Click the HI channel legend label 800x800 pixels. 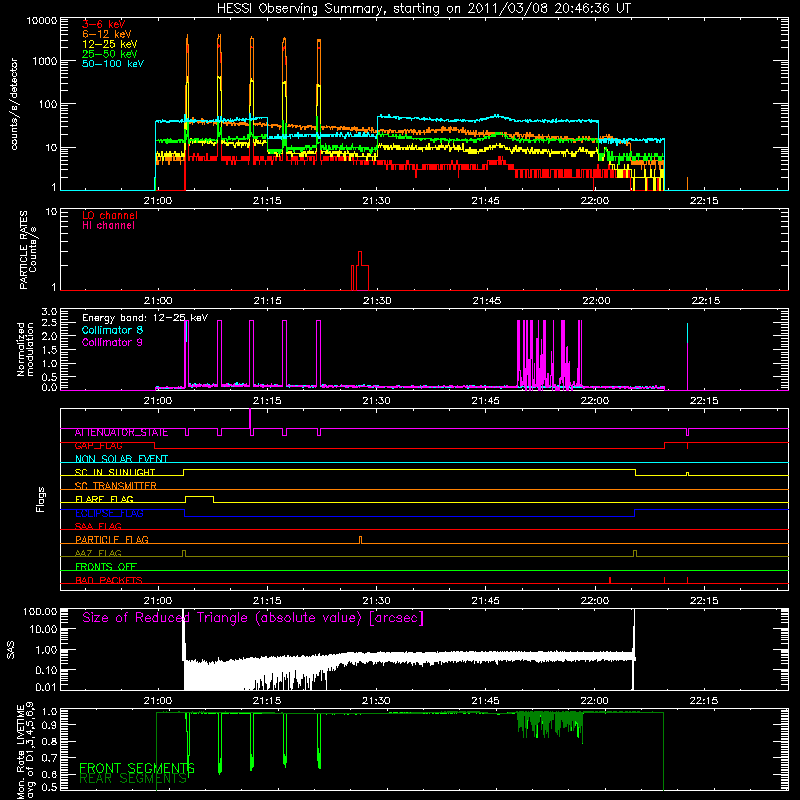click(108, 226)
